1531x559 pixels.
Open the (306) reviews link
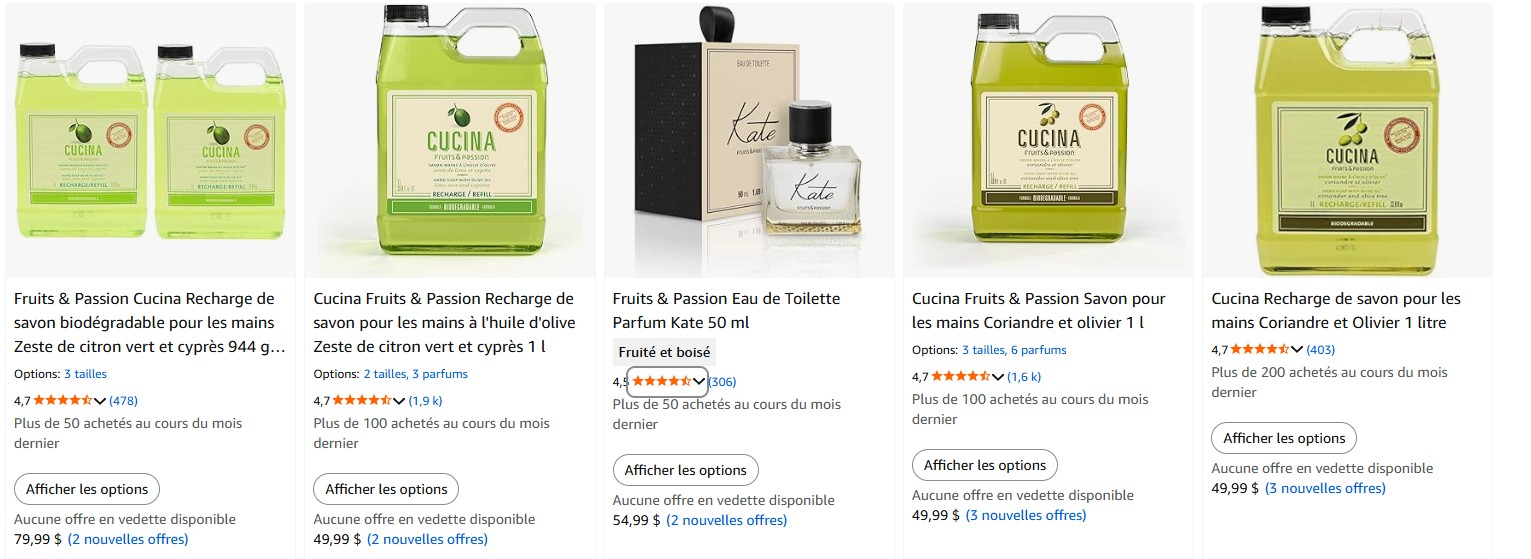[722, 381]
